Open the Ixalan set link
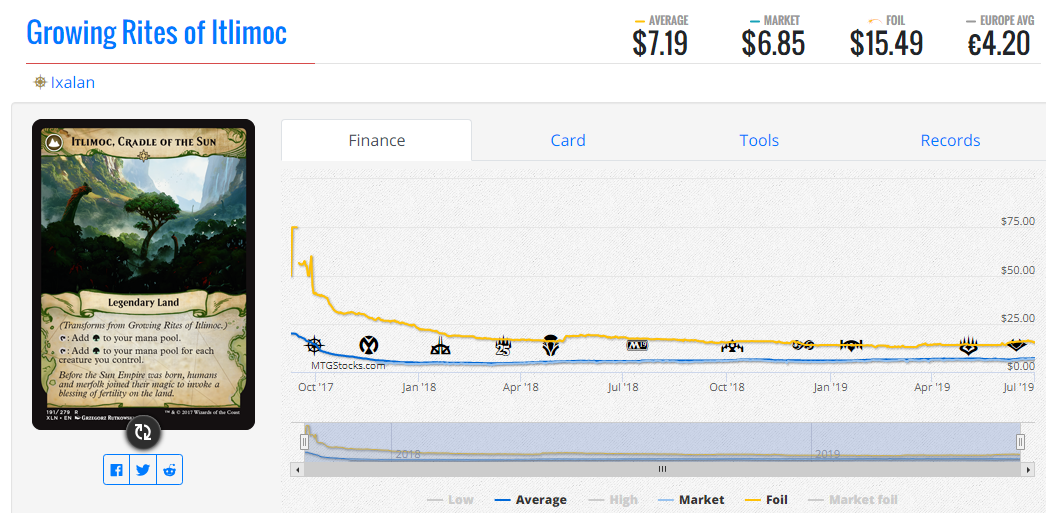1046x513 pixels. tap(73, 83)
